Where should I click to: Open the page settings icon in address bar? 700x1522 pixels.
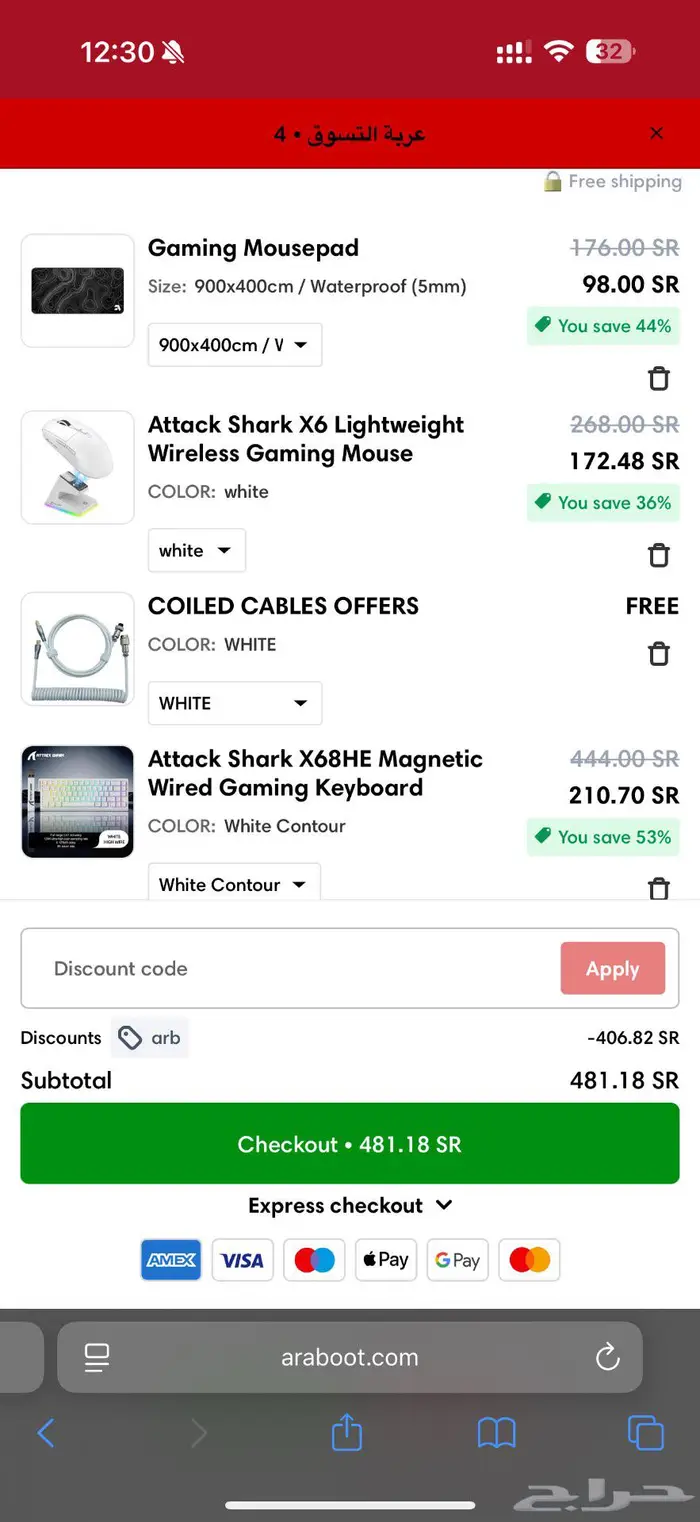click(97, 1357)
